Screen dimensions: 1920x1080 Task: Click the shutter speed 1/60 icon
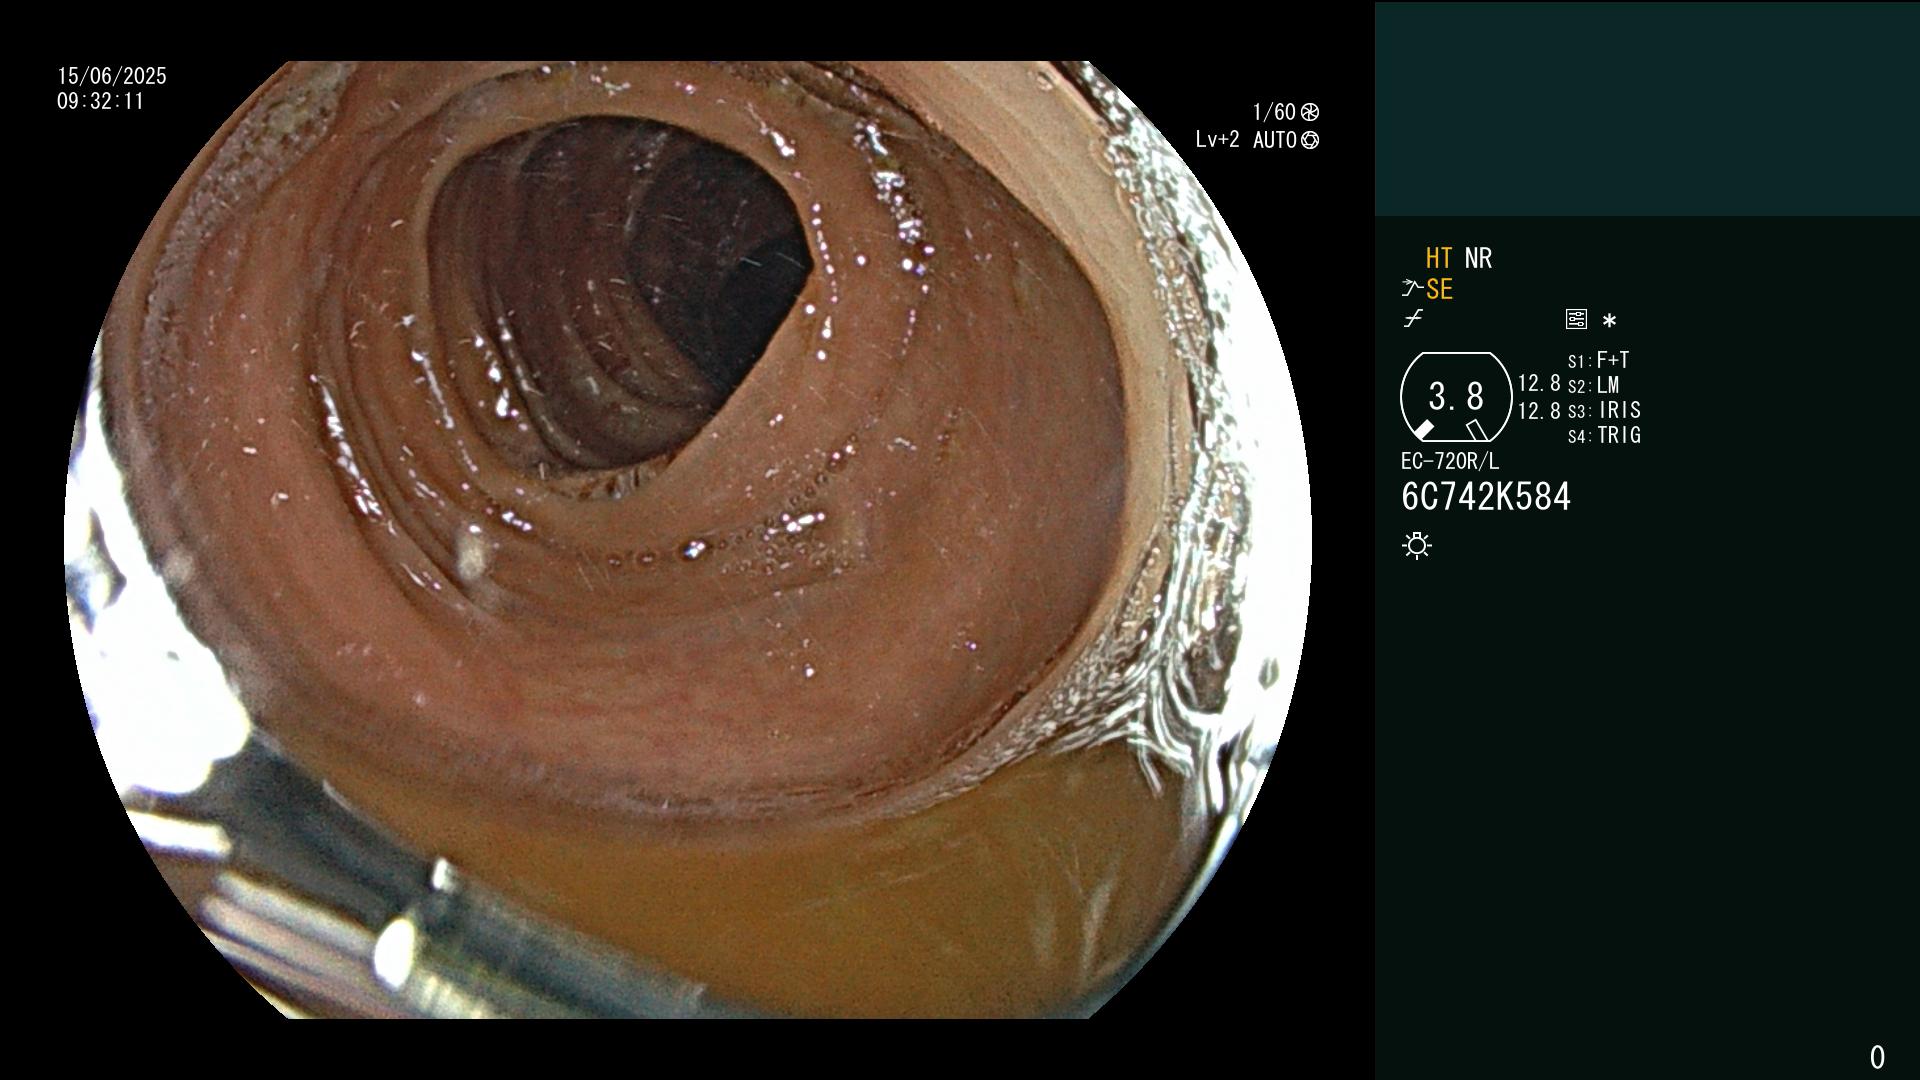(x=1310, y=112)
